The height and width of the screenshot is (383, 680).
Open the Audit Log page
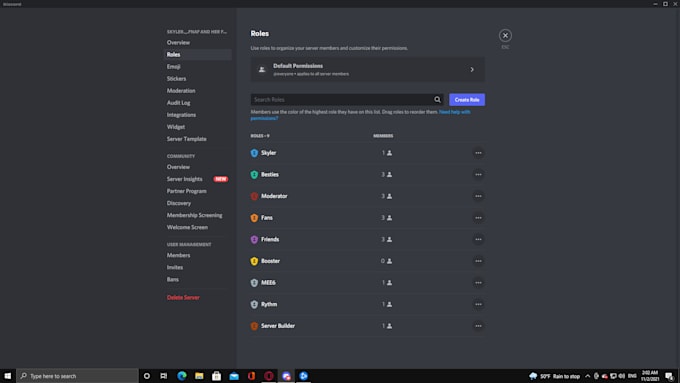(178, 103)
